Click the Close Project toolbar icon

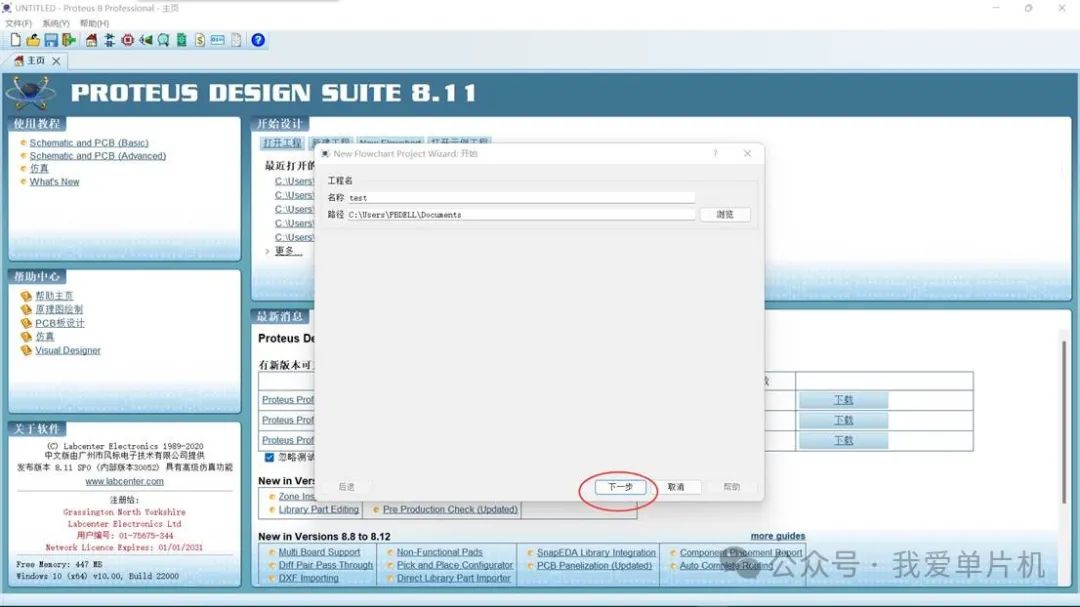coord(69,40)
